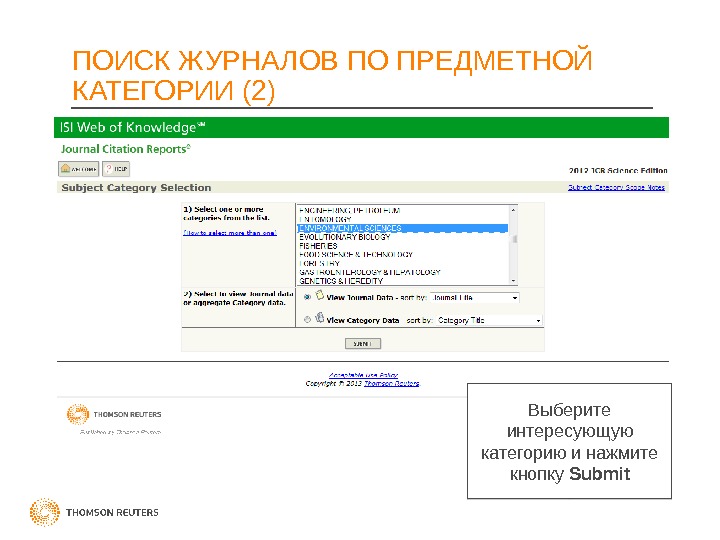Open 'How to select more than one' link
Viewport: 720px width, 540px height.
(230, 233)
